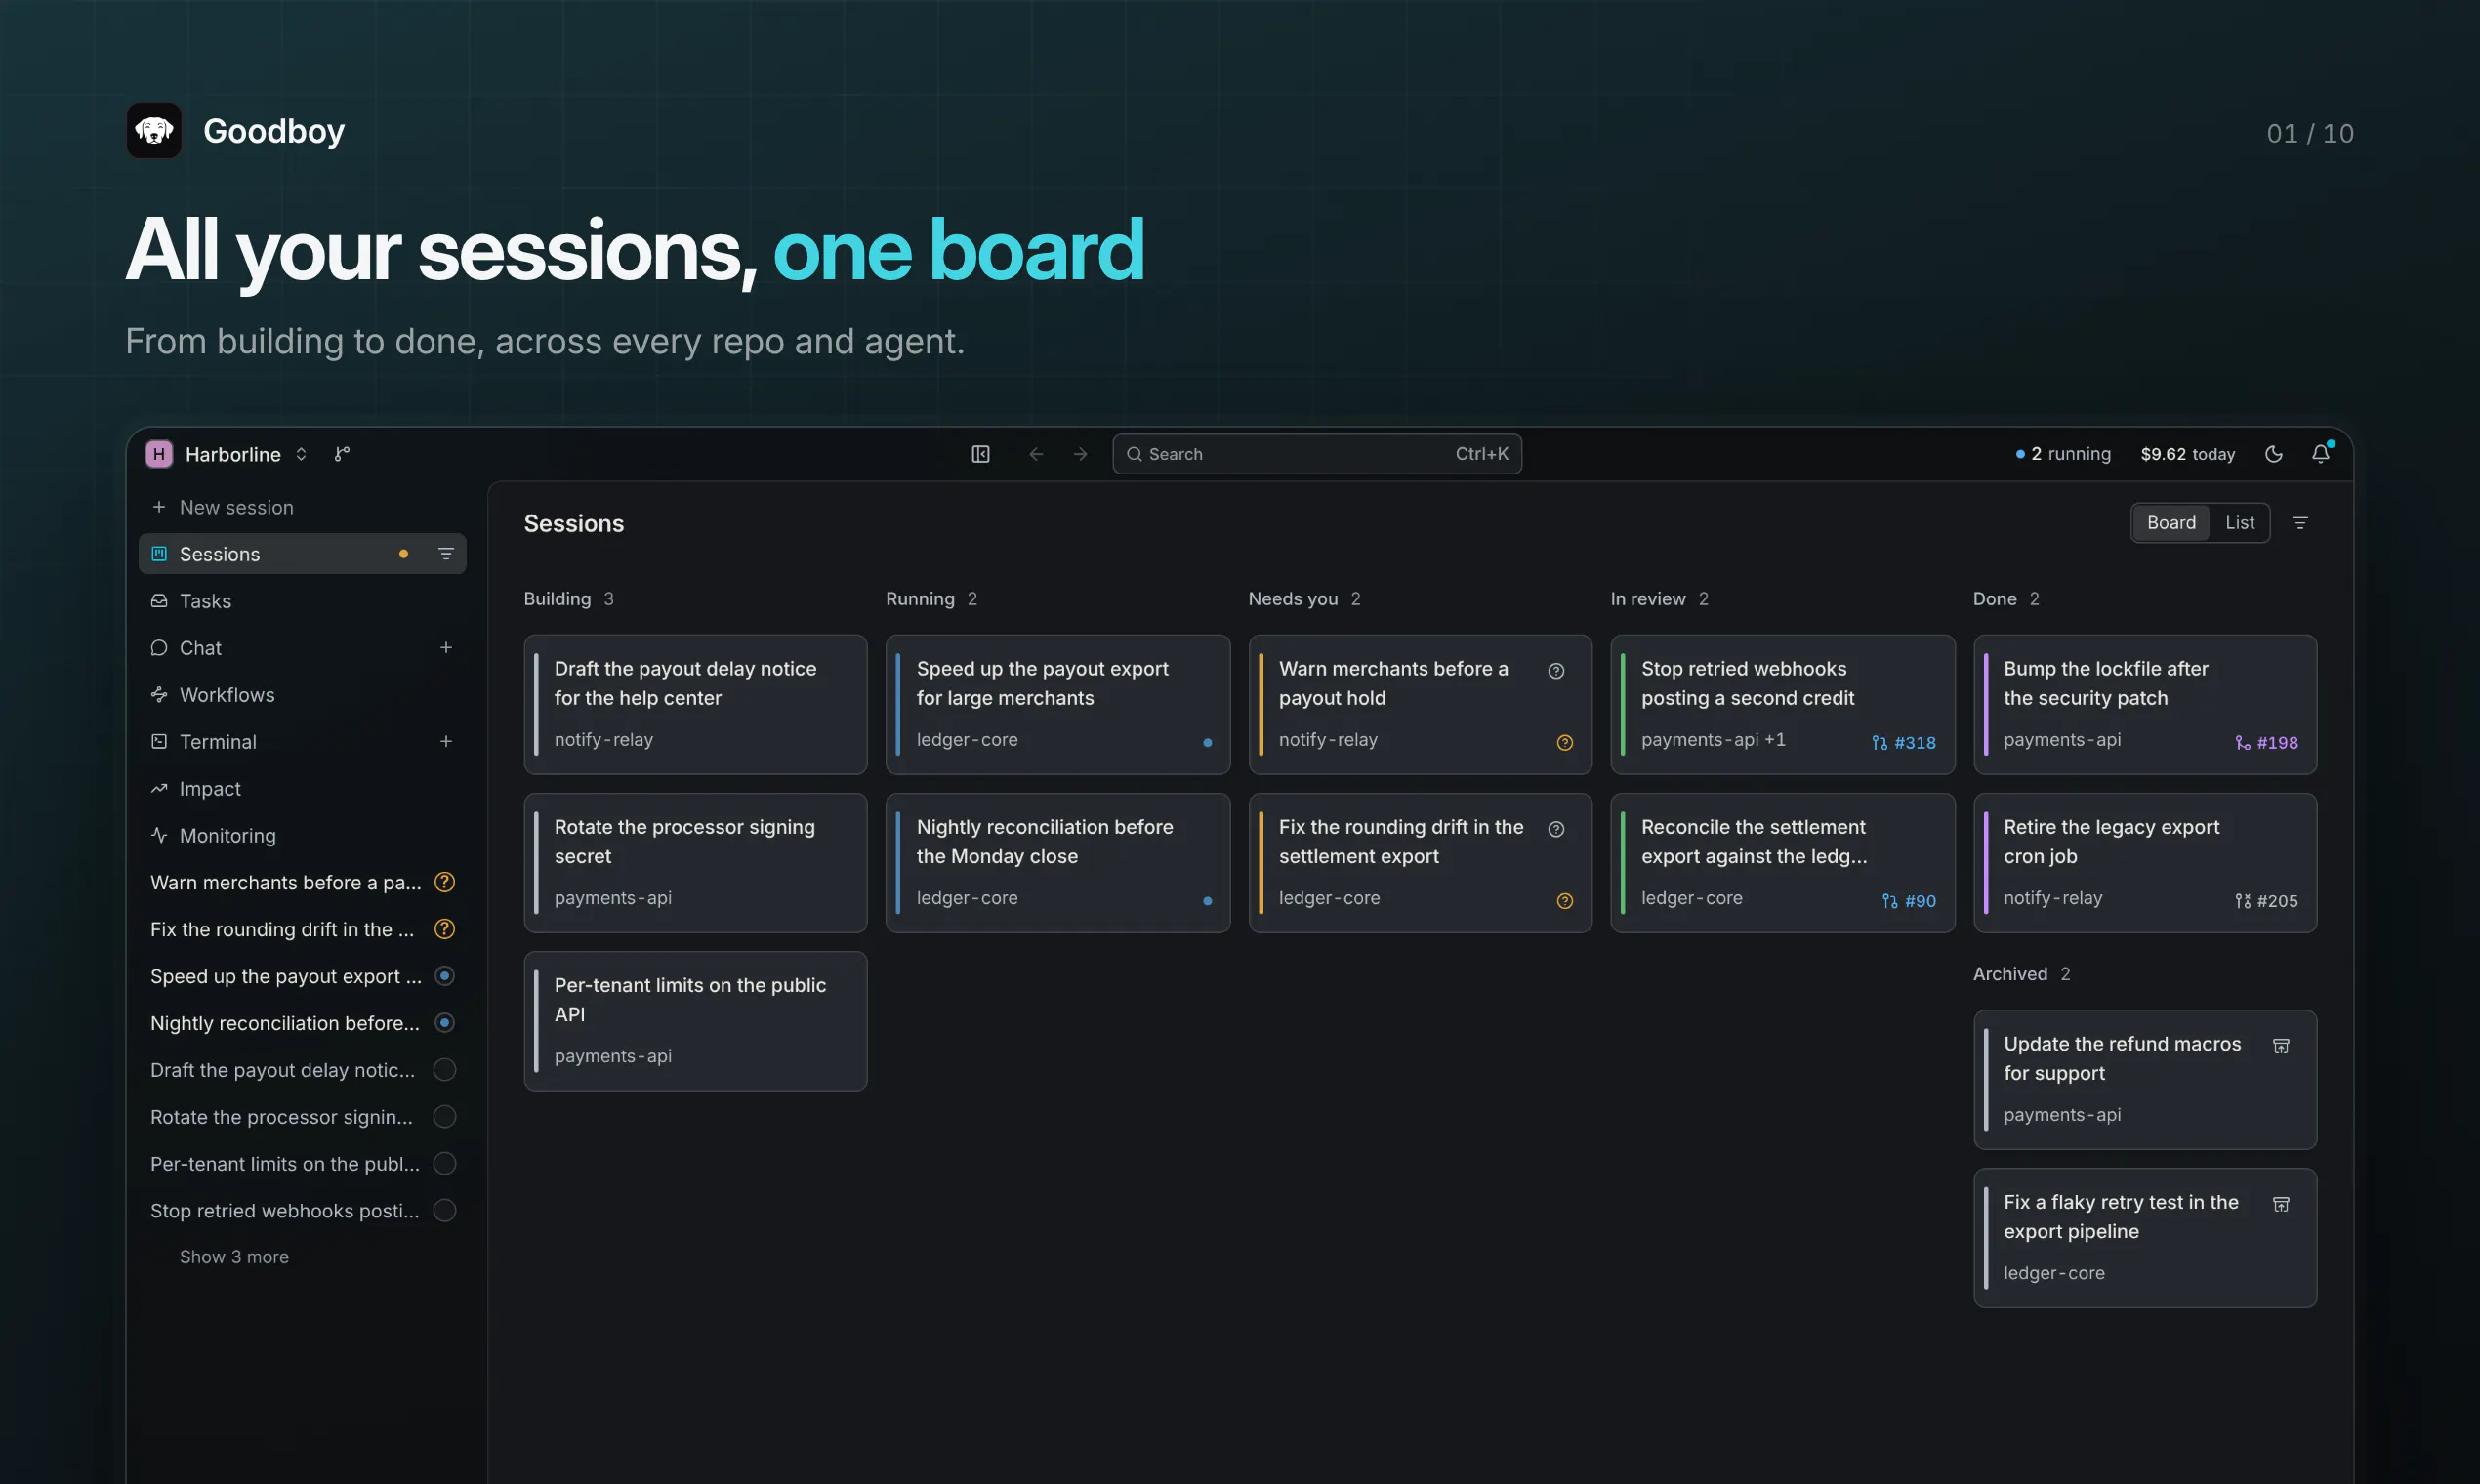The width and height of the screenshot is (2480, 1484).
Task: Open pull request #205 badge
Action: click(x=2266, y=901)
